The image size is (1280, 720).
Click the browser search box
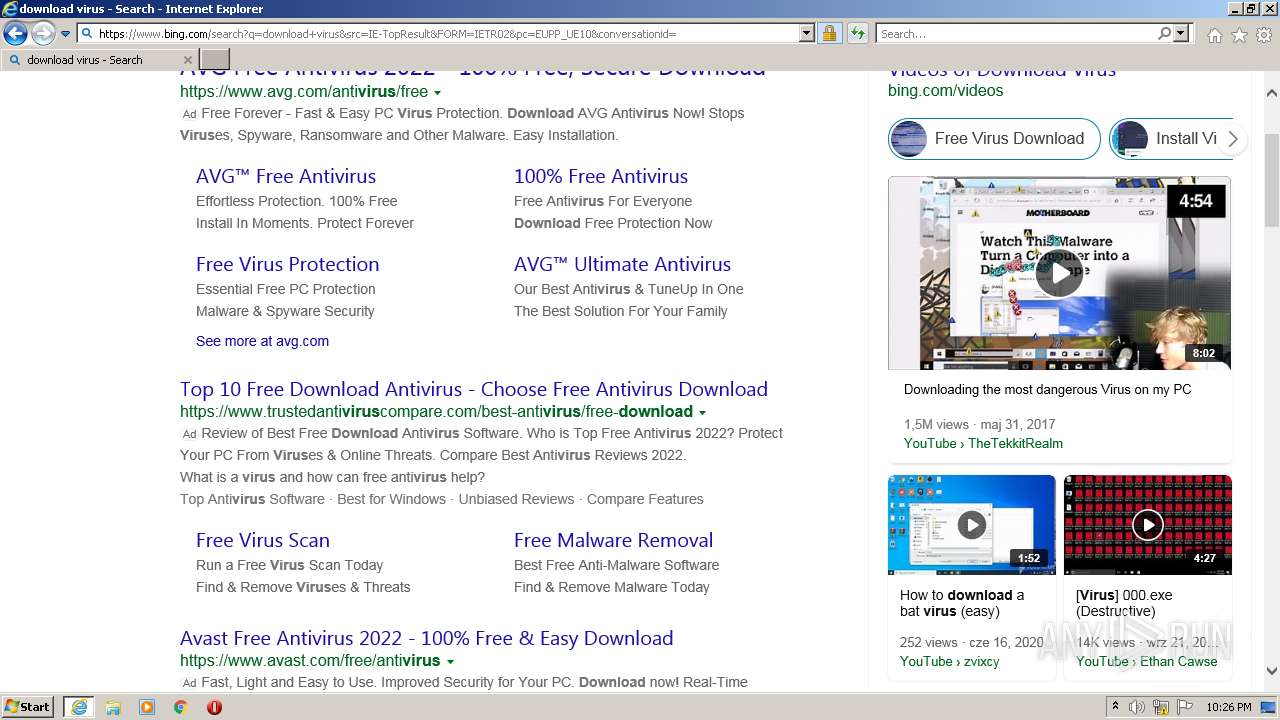(x=1017, y=34)
